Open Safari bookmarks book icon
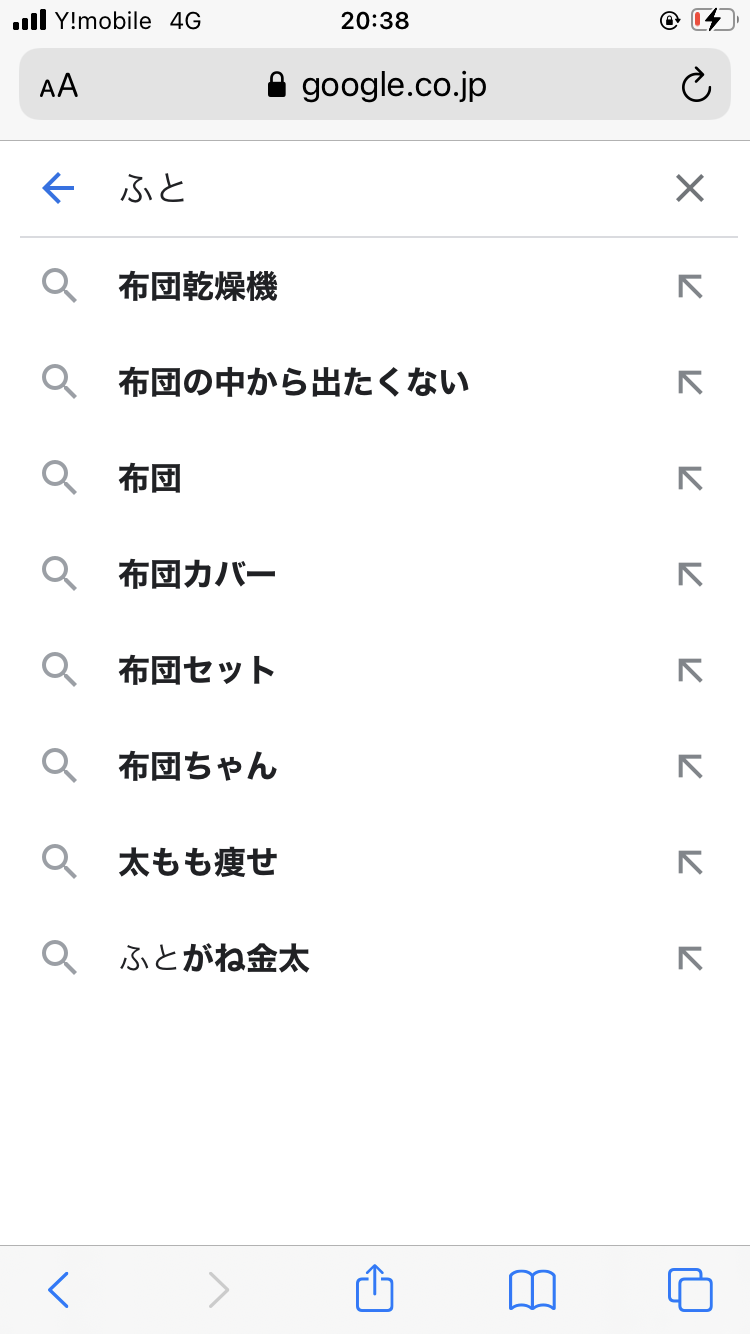Image resolution: width=750 pixels, height=1334 pixels. tap(532, 1289)
